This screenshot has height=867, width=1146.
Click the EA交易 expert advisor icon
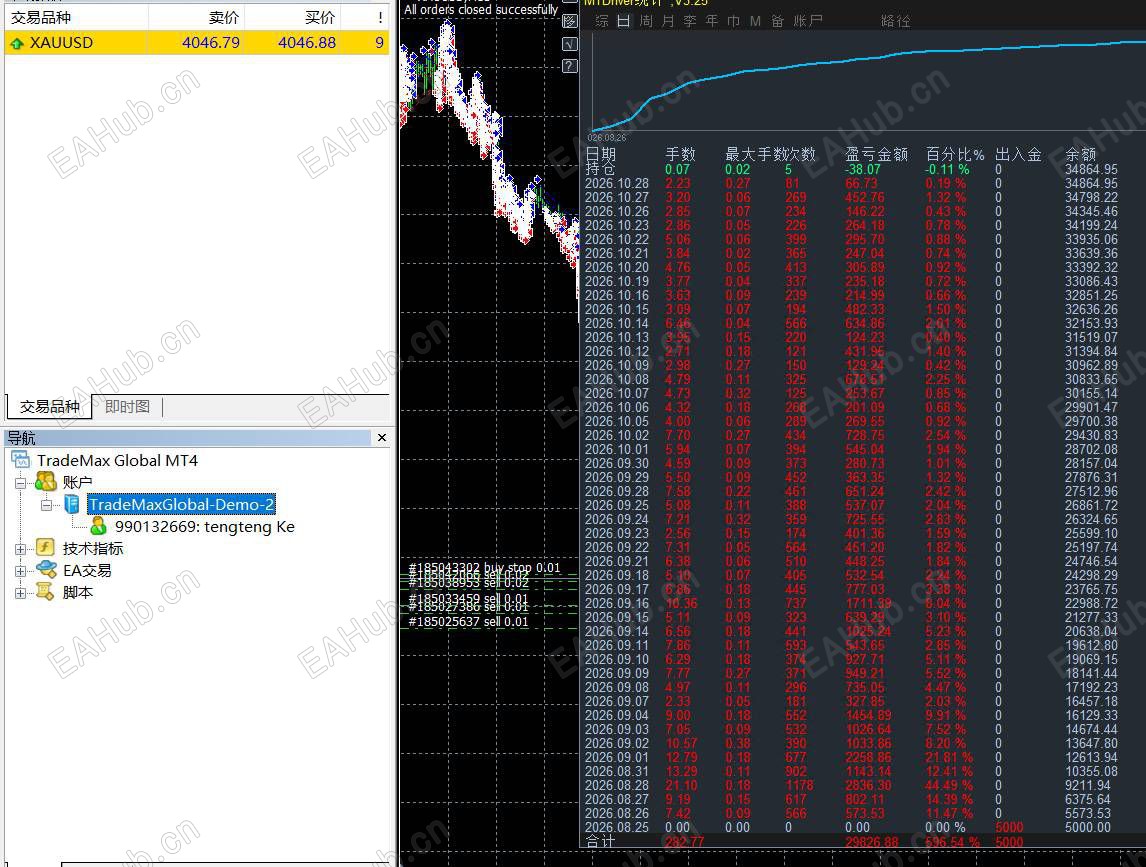(x=45, y=569)
